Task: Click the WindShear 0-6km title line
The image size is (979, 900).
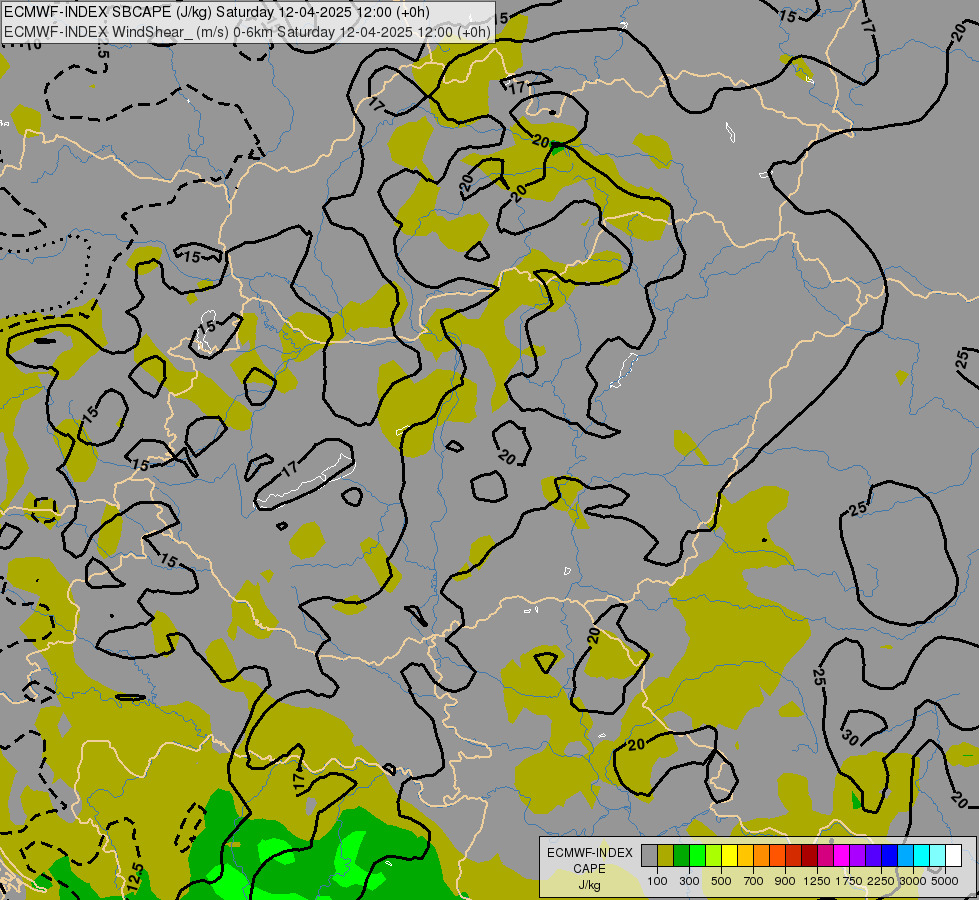Action: (x=247, y=32)
